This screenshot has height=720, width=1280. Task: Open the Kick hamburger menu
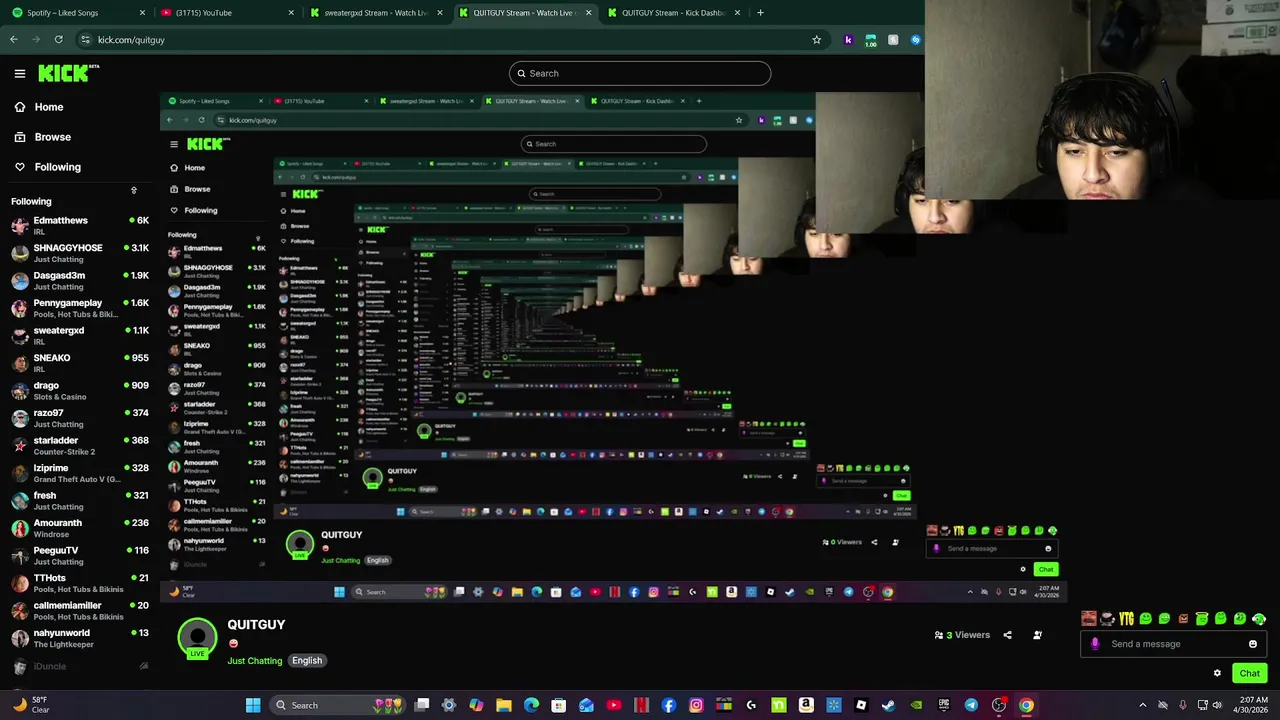(19, 73)
